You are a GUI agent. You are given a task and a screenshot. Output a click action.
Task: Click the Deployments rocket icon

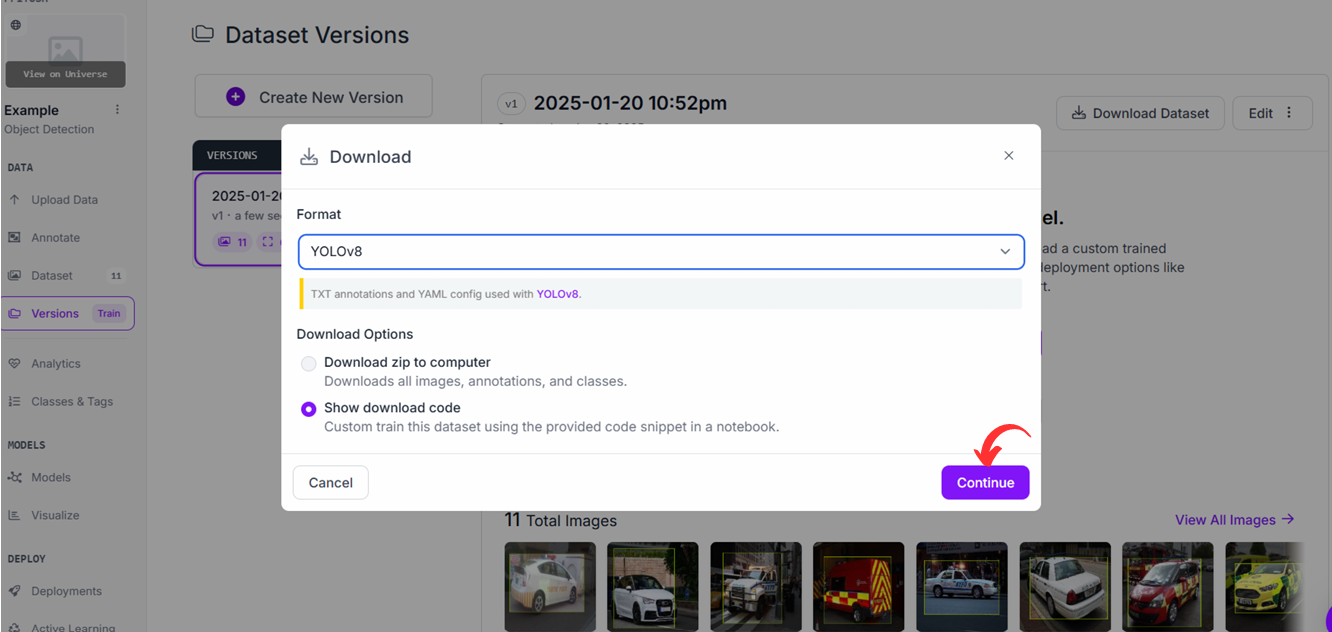[14, 592]
